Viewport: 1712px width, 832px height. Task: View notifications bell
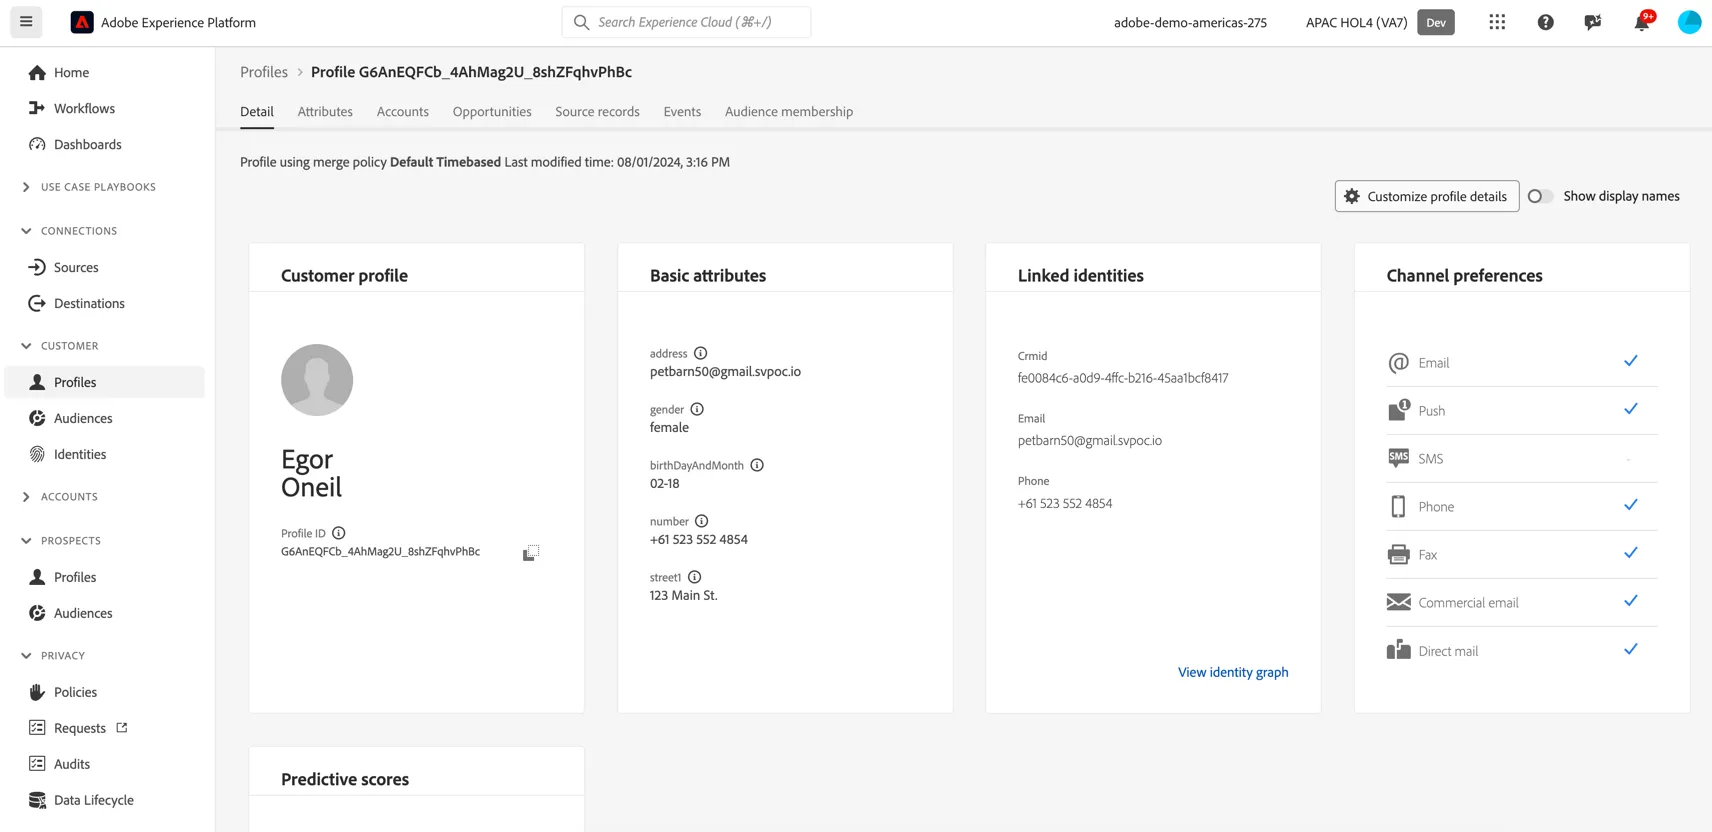pyautogui.click(x=1642, y=22)
